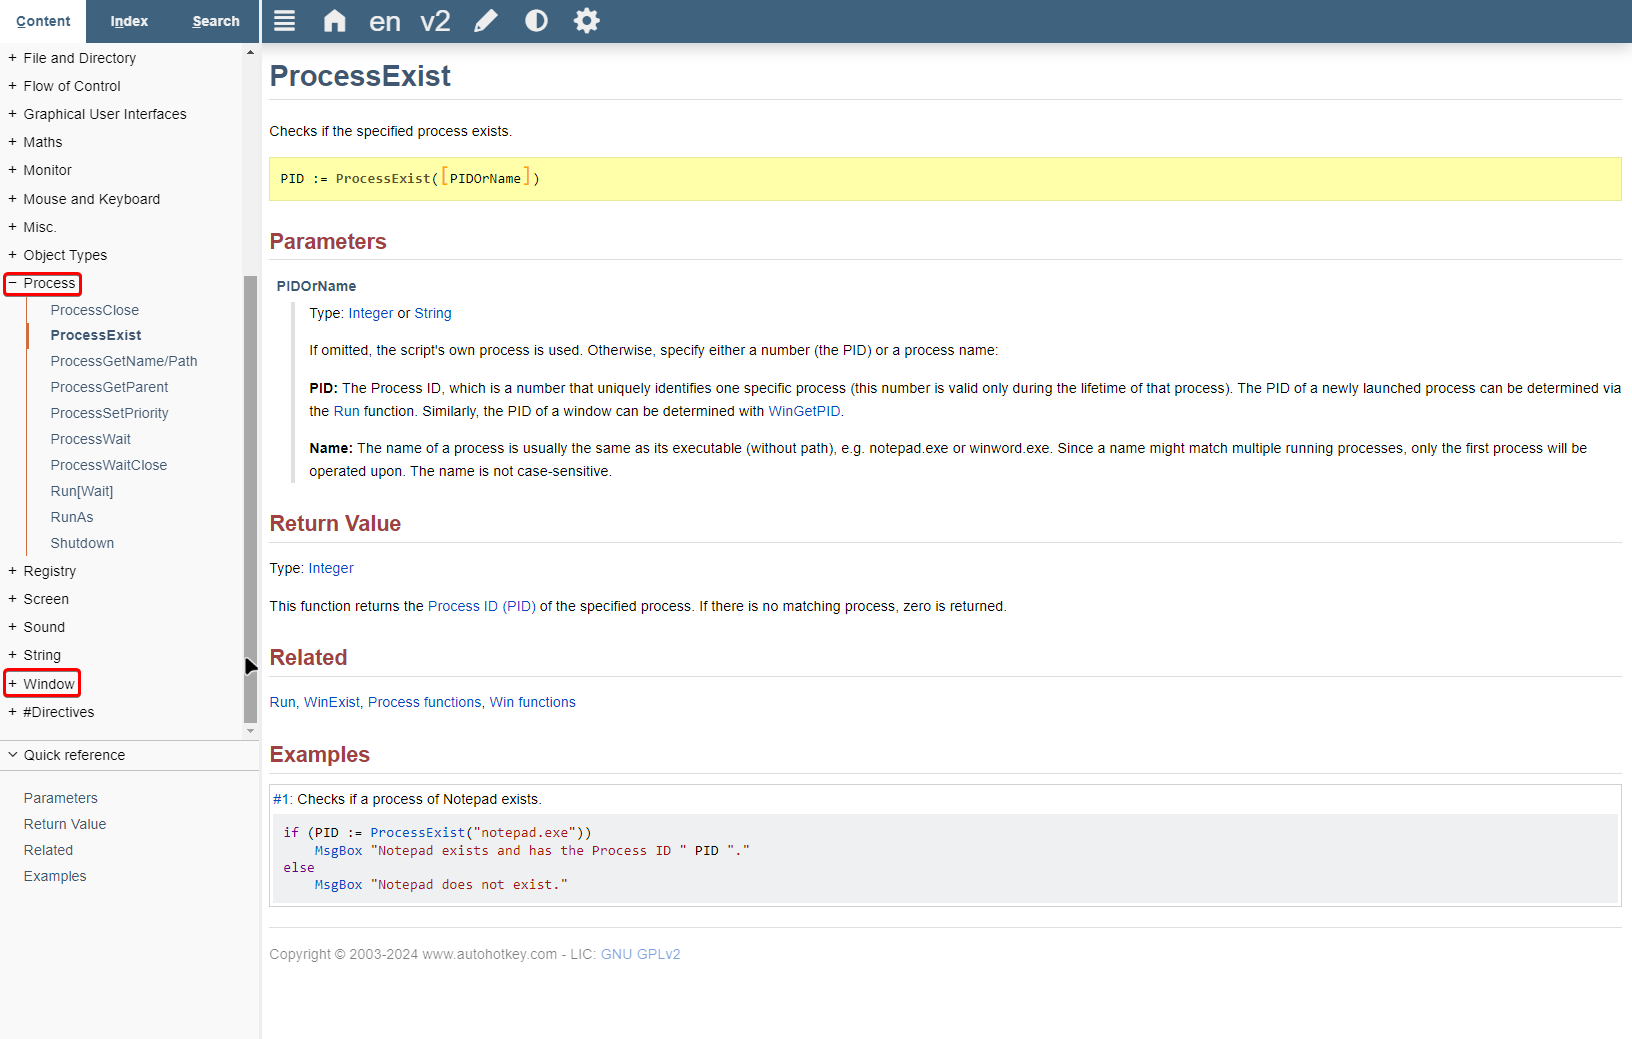1632x1039 pixels.
Task: Jump to Related in quick reference
Action: coord(48,850)
